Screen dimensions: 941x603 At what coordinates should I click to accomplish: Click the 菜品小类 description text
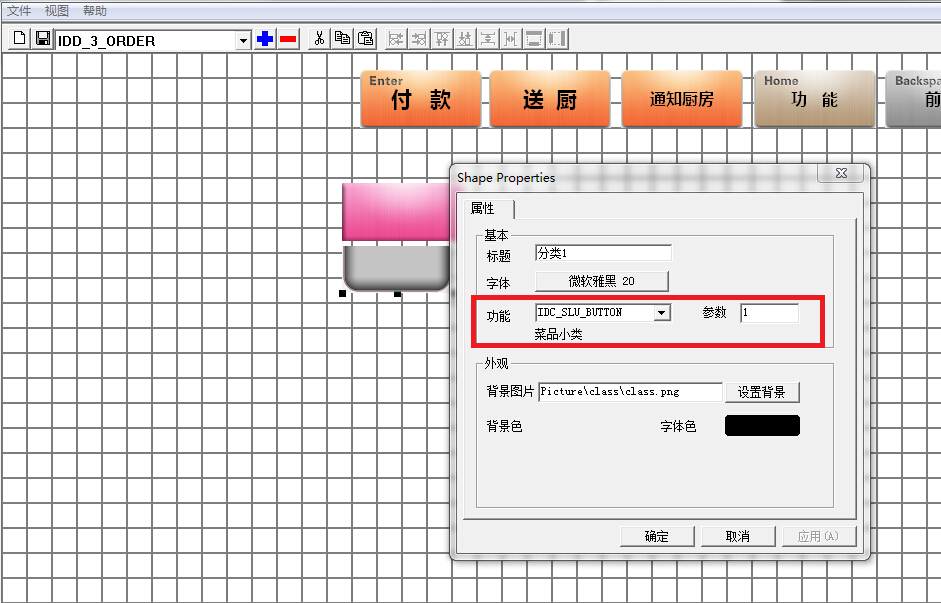(558, 335)
